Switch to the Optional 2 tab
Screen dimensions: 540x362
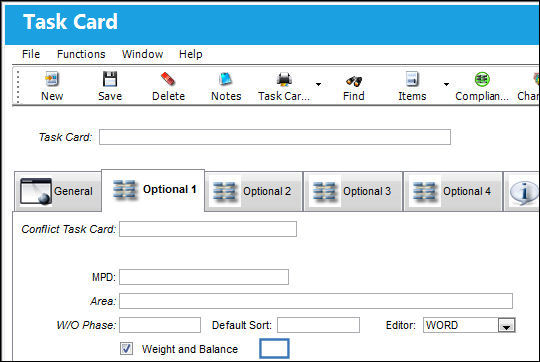click(253, 192)
